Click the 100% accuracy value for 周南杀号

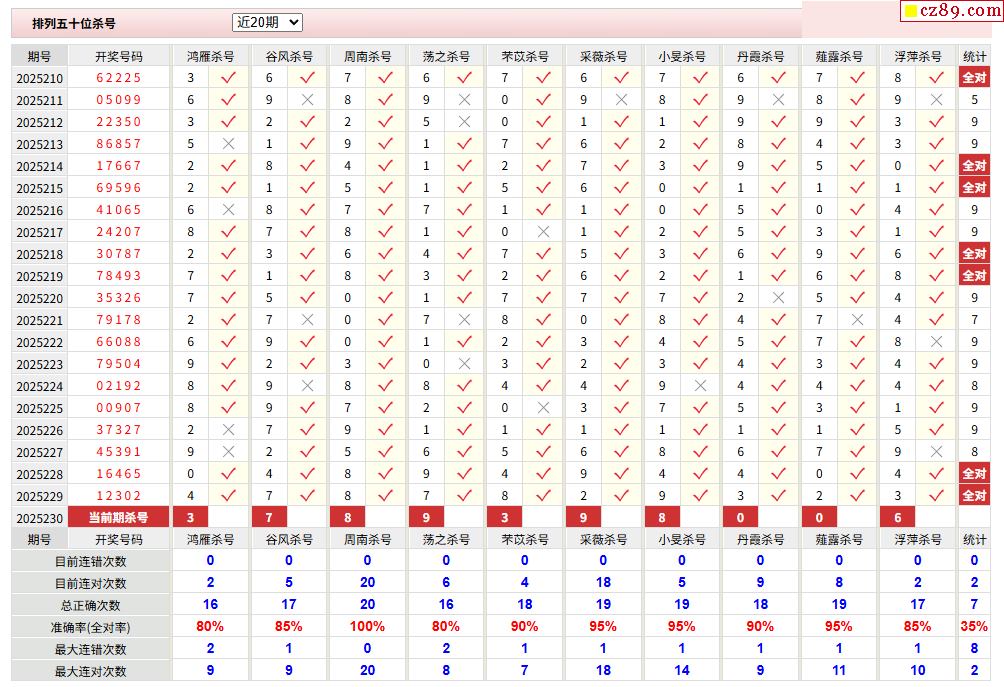click(367, 627)
